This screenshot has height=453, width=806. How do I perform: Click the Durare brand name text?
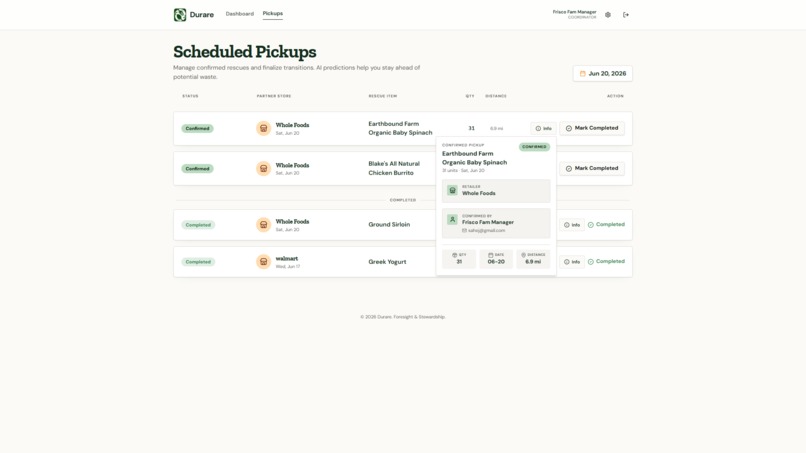point(202,15)
